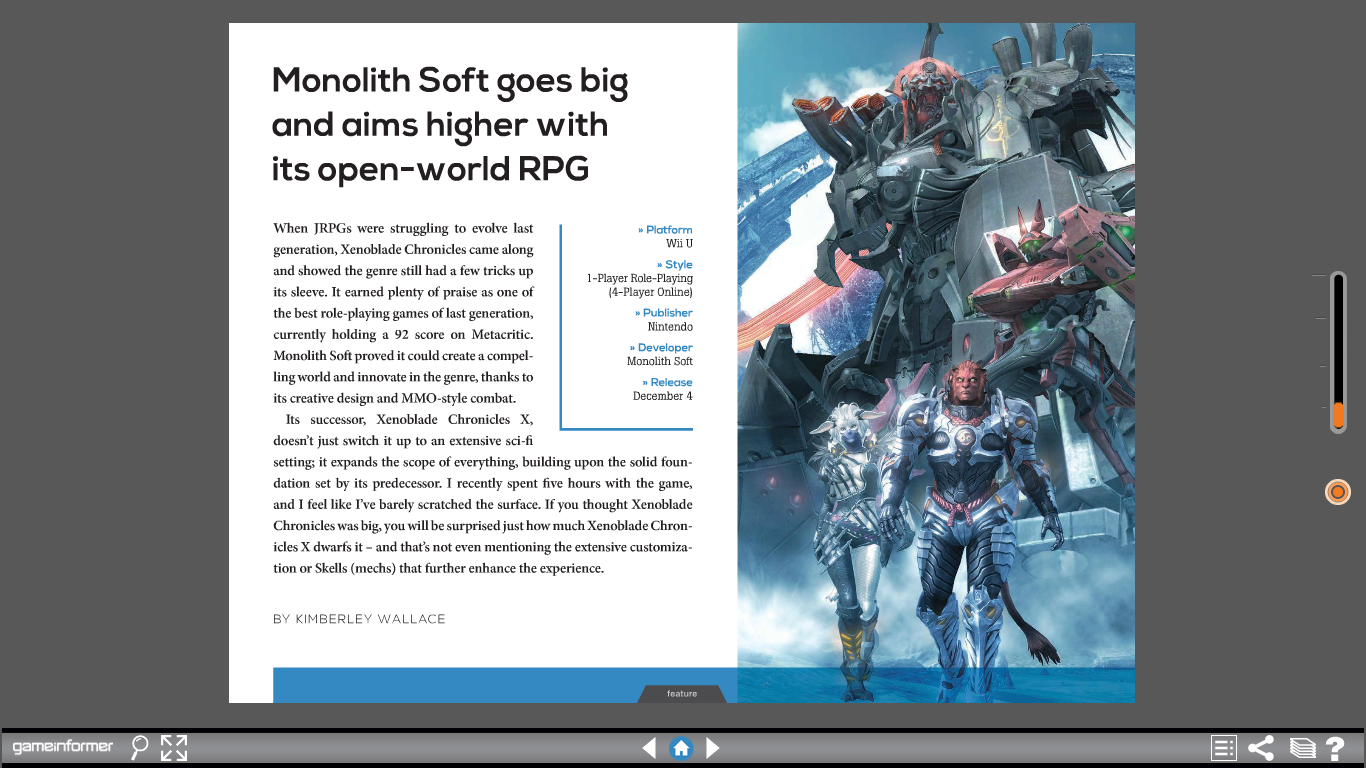Click the orange zoom slider handle
The height and width of the screenshot is (768, 1366).
[x=1338, y=414]
